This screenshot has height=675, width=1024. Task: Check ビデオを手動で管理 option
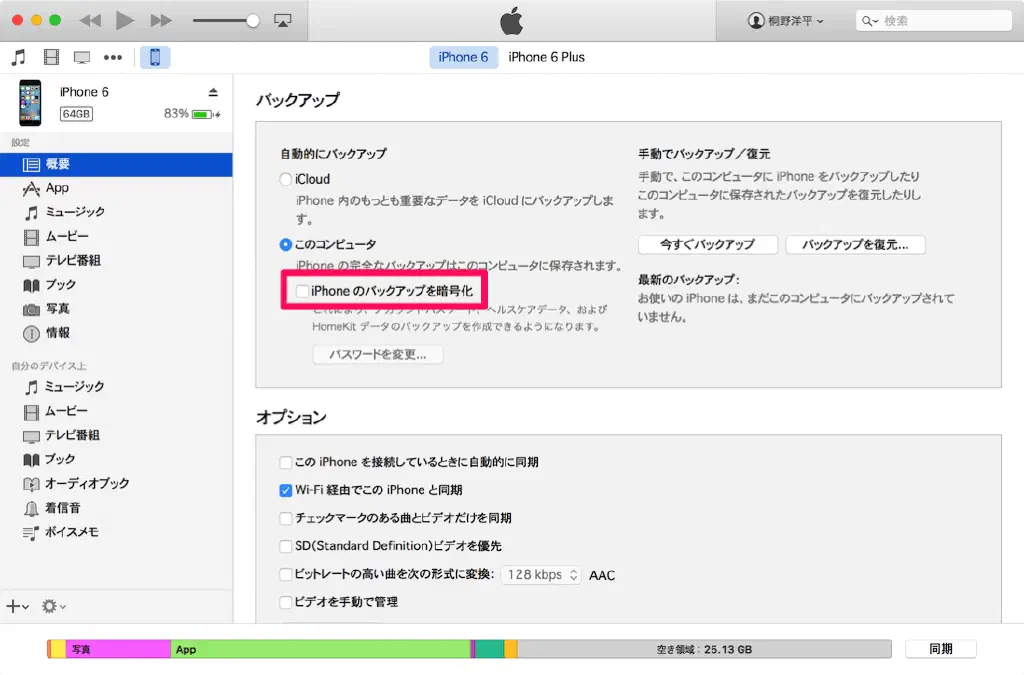point(286,603)
